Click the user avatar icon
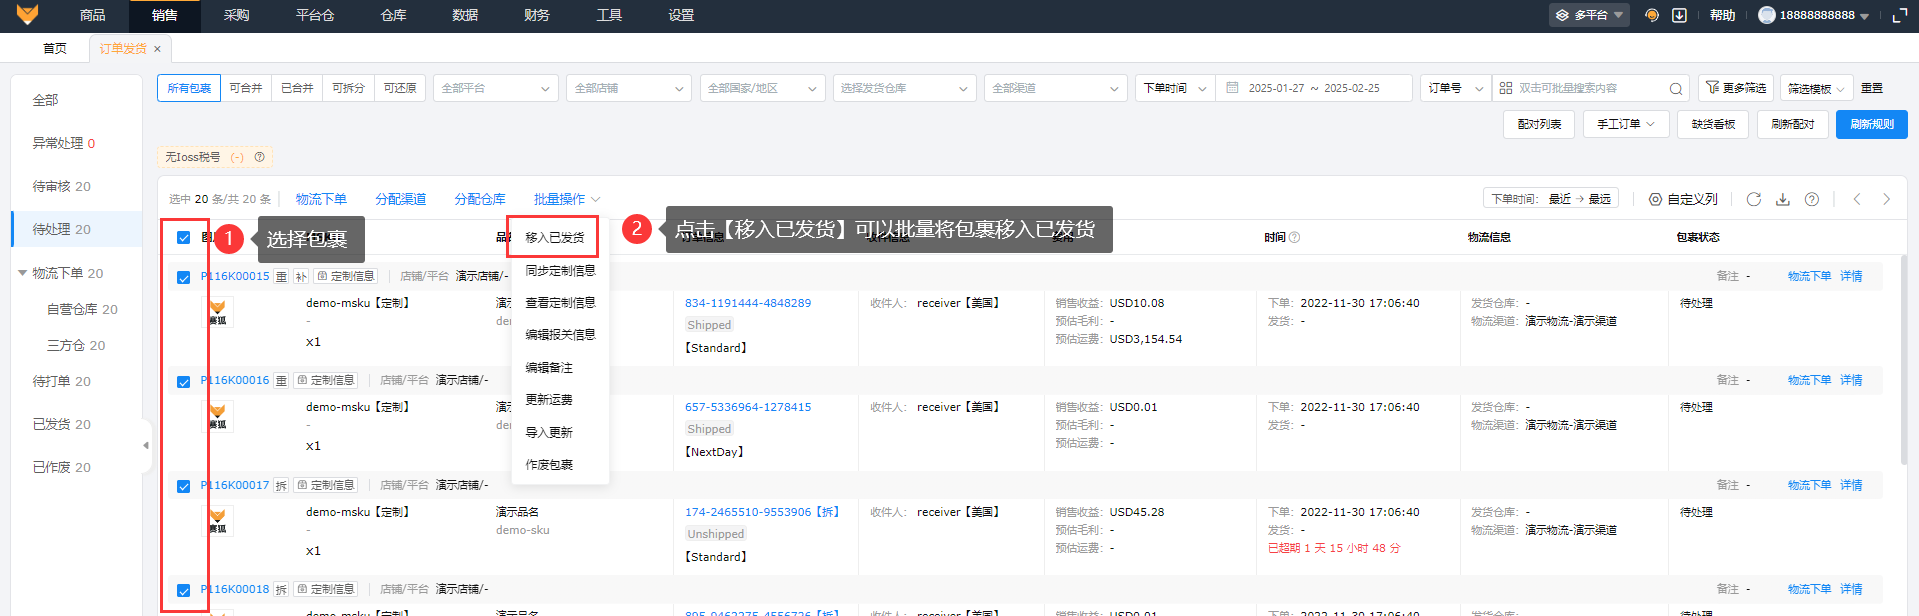Image resolution: width=1919 pixels, height=616 pixels. click(1767, 15)
